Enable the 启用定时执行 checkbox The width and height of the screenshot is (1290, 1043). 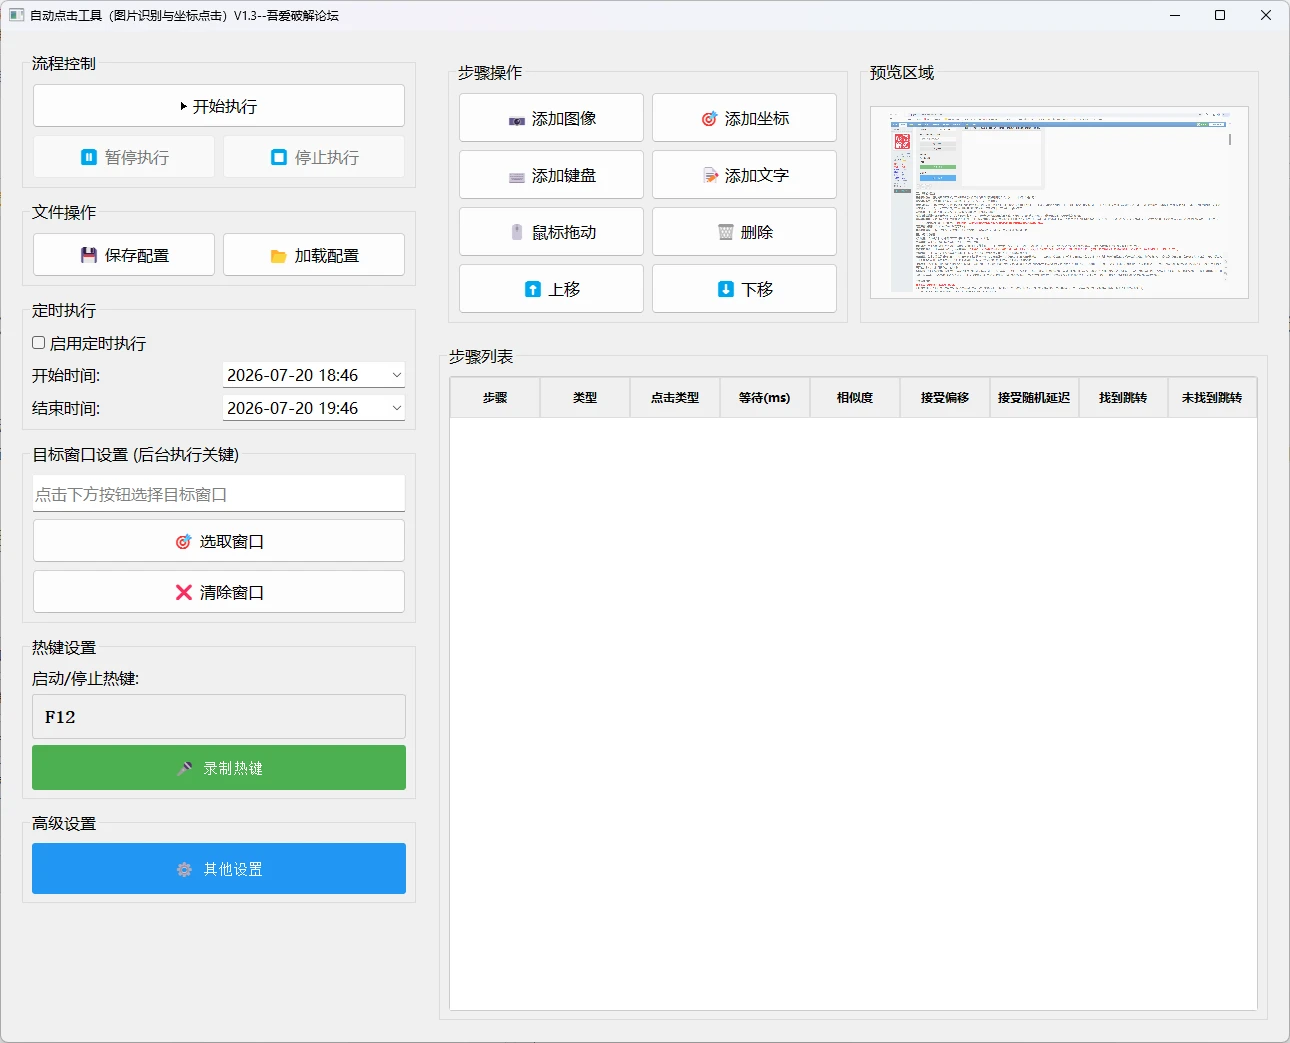(x=39, y=343)
